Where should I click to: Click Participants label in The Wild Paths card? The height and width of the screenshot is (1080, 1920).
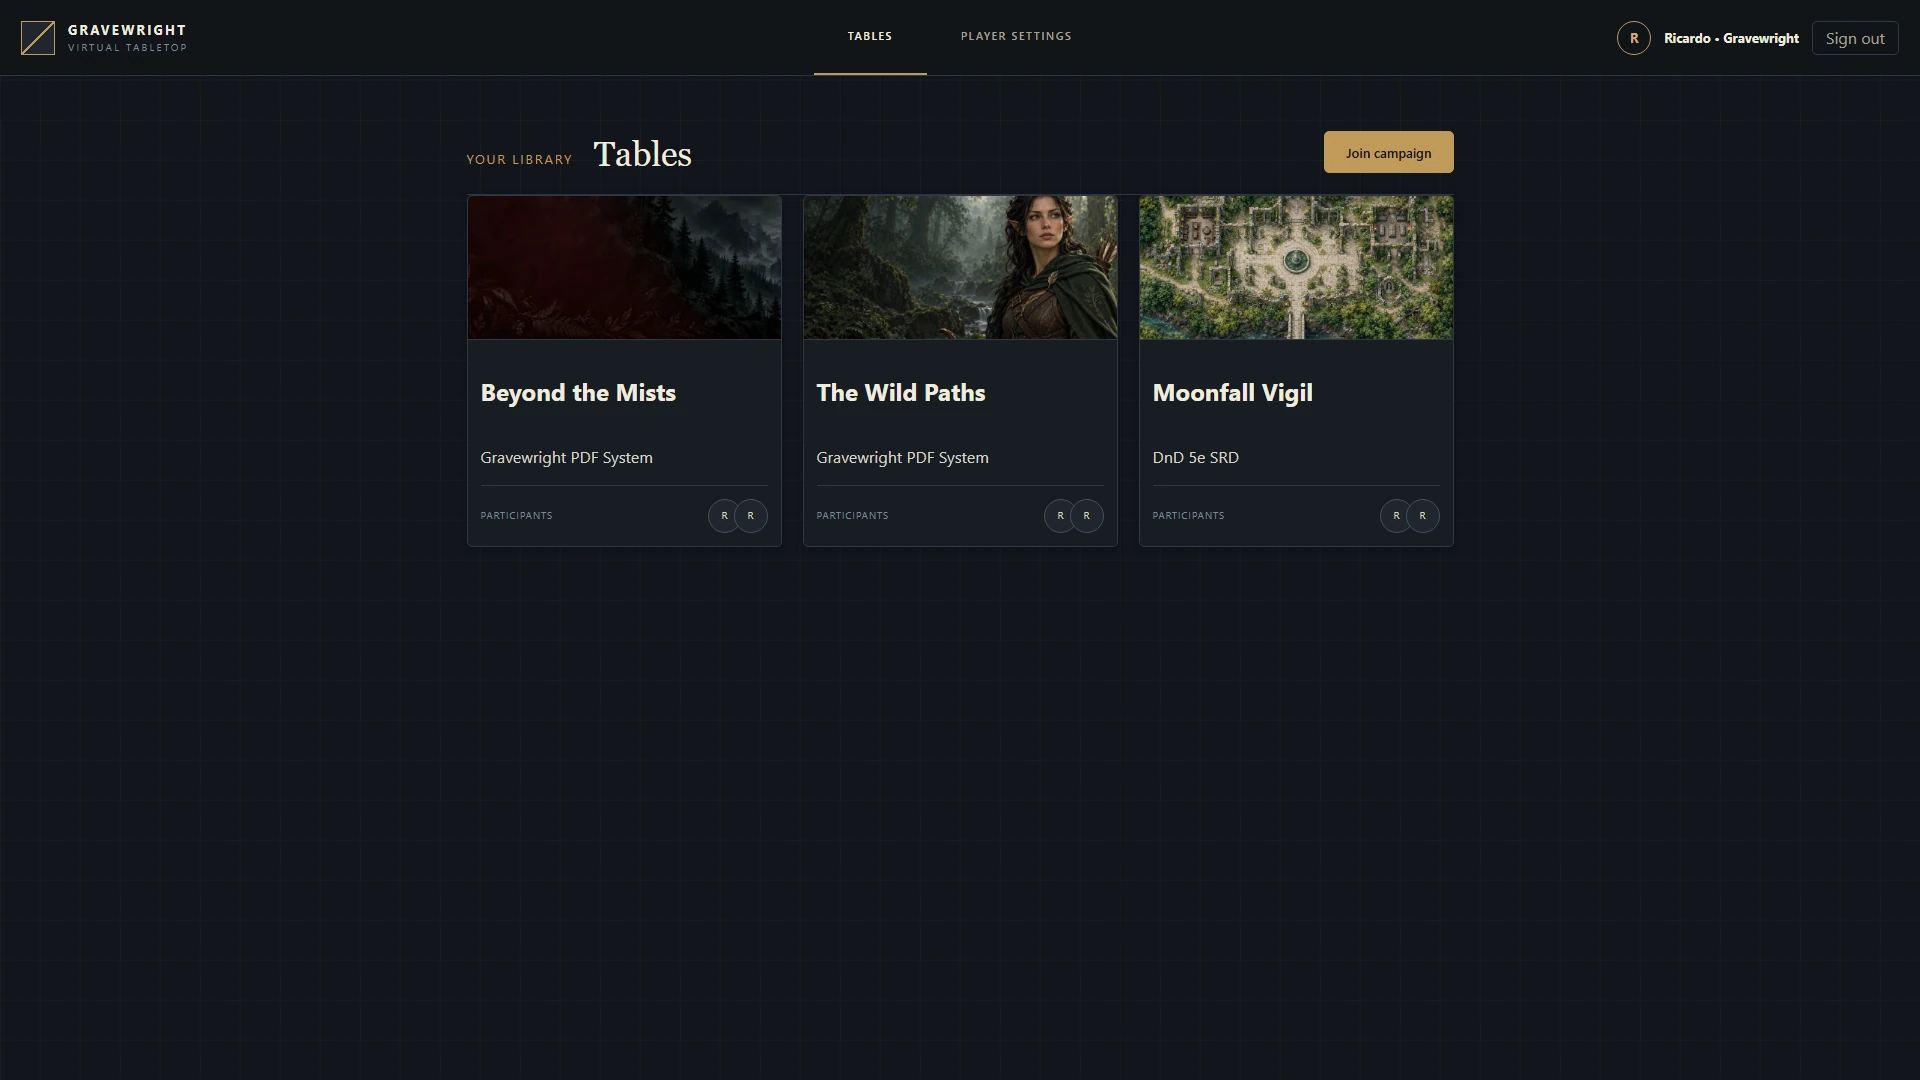[x=852, y=516]
